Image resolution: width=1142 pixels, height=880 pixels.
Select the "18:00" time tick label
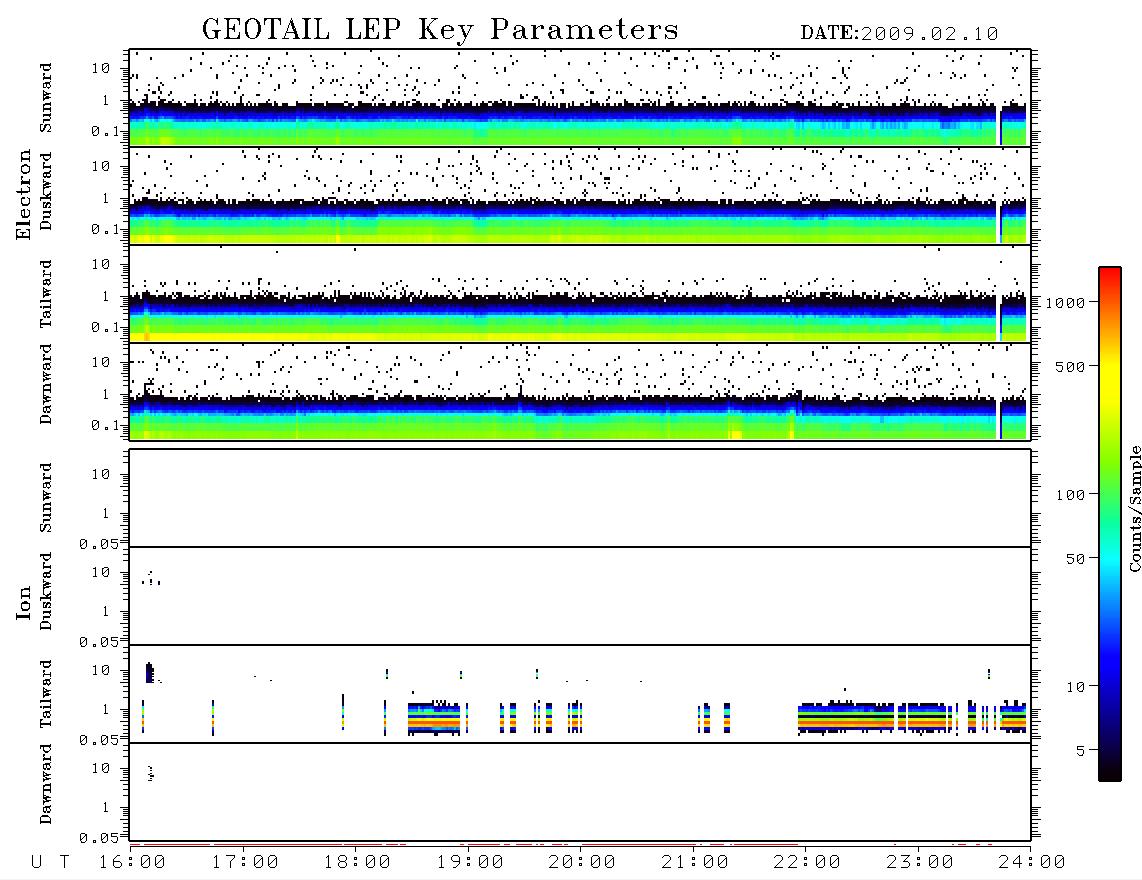pos(357,863)
